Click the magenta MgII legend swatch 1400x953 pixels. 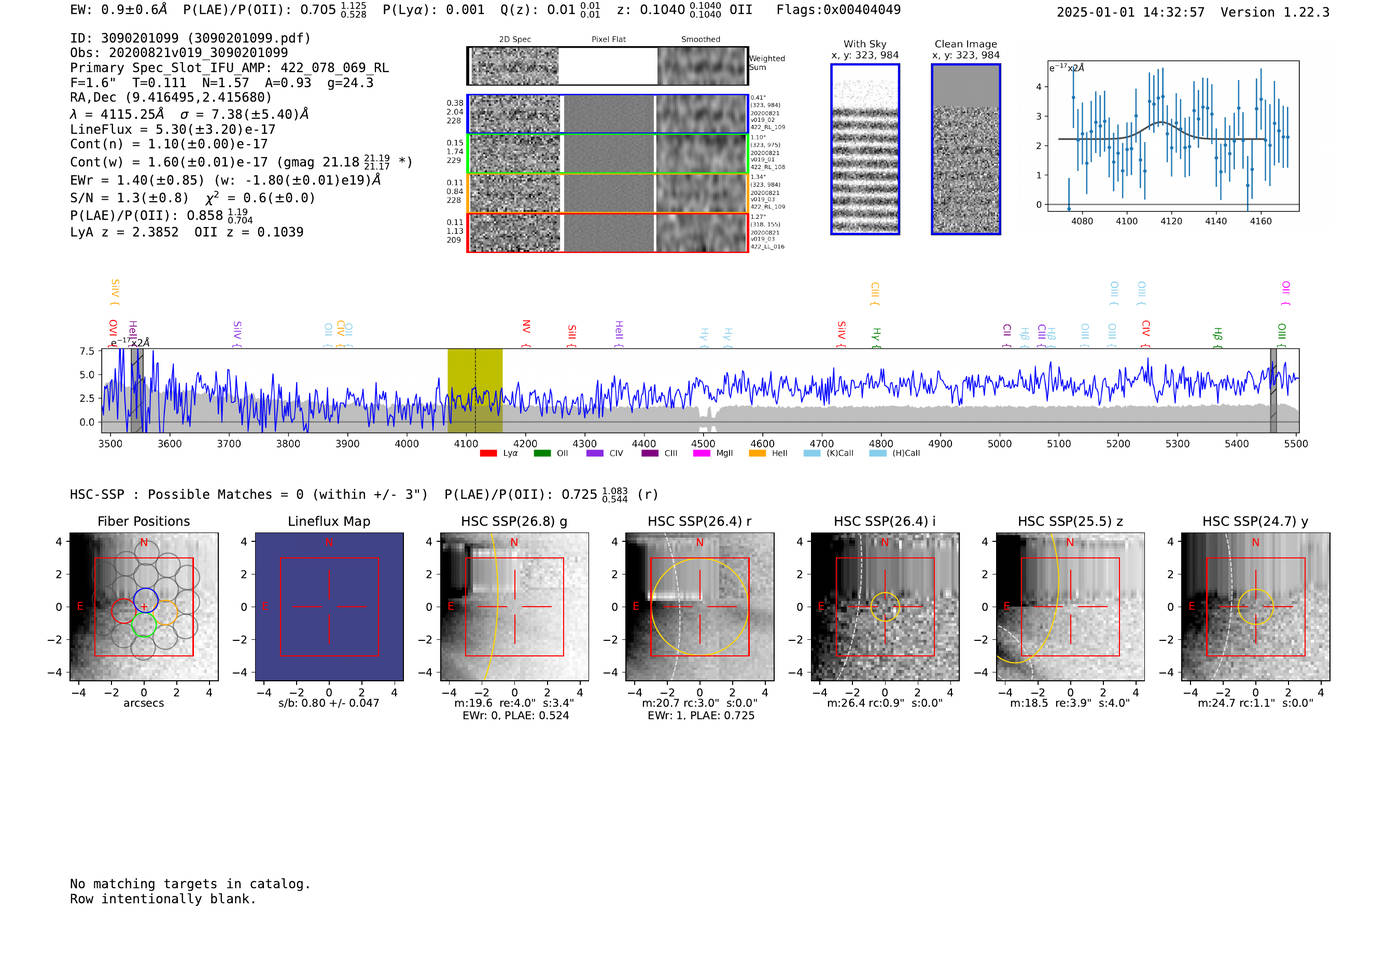pyautogui.click(x=702, y=453)
